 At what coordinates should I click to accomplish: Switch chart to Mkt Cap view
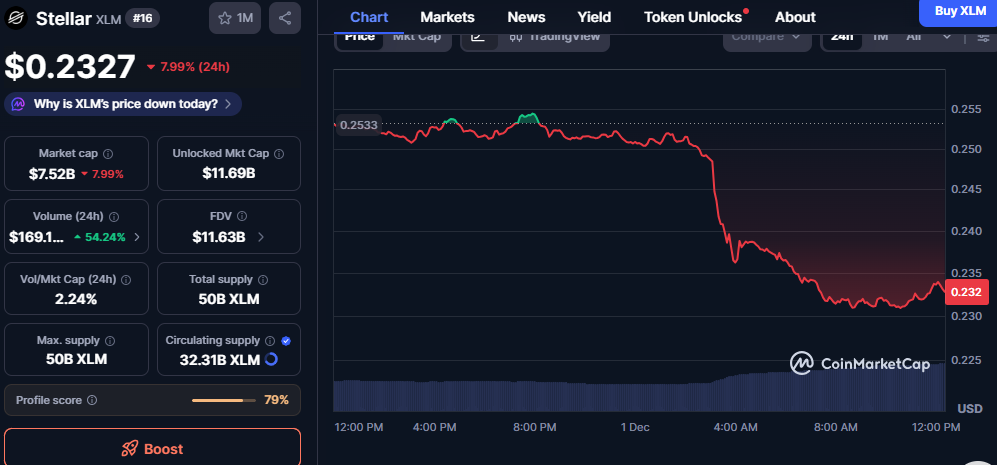(x=417, y=37)
